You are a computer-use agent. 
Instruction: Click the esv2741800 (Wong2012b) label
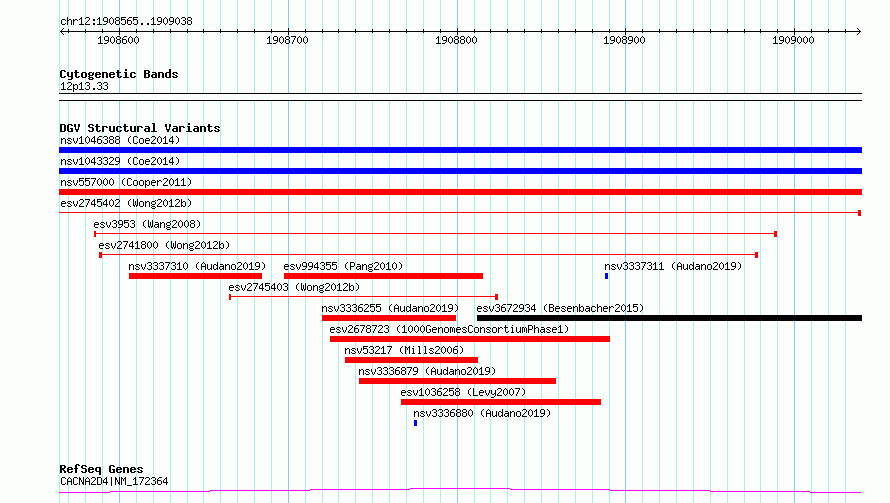[164, 245]
